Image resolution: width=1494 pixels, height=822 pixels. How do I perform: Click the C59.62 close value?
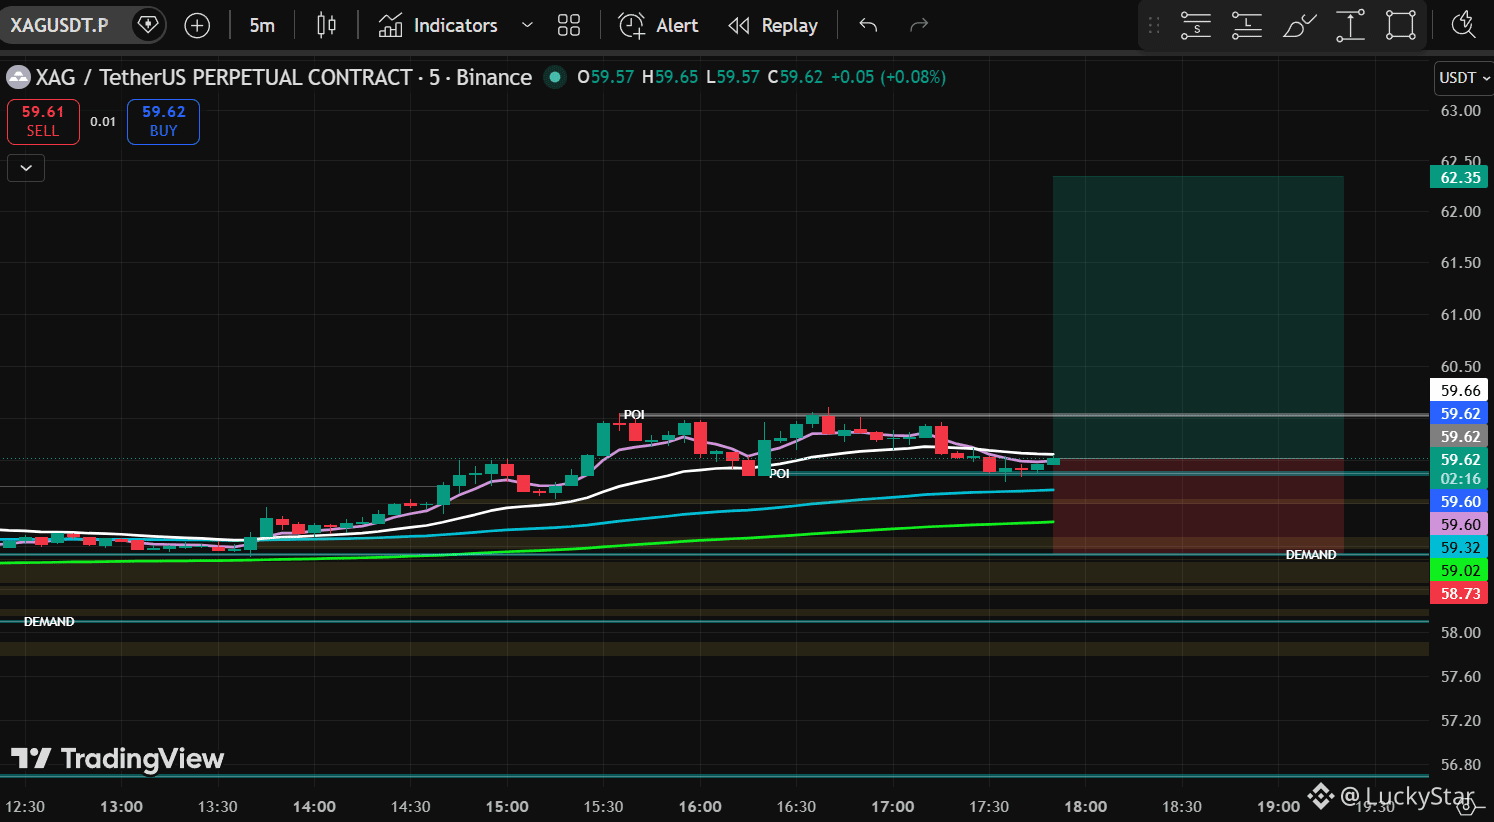(795, 77)
